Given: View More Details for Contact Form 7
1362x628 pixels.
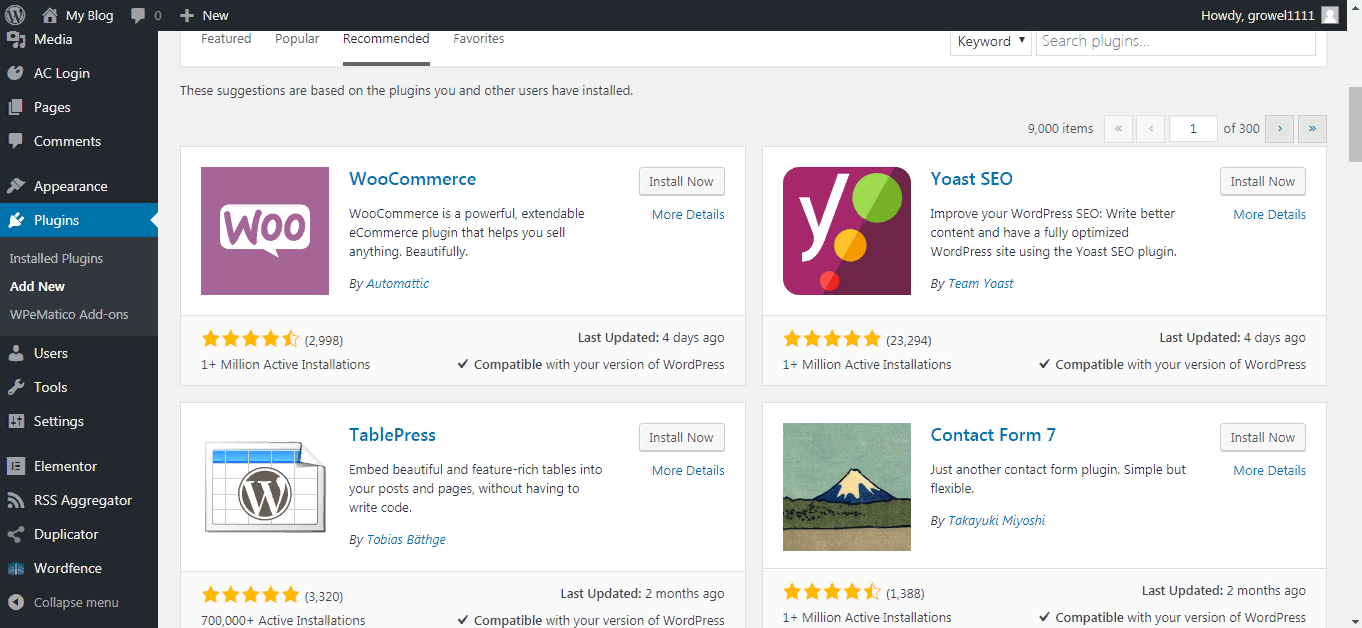Looking at the screenshot, I should [1269, 470].
